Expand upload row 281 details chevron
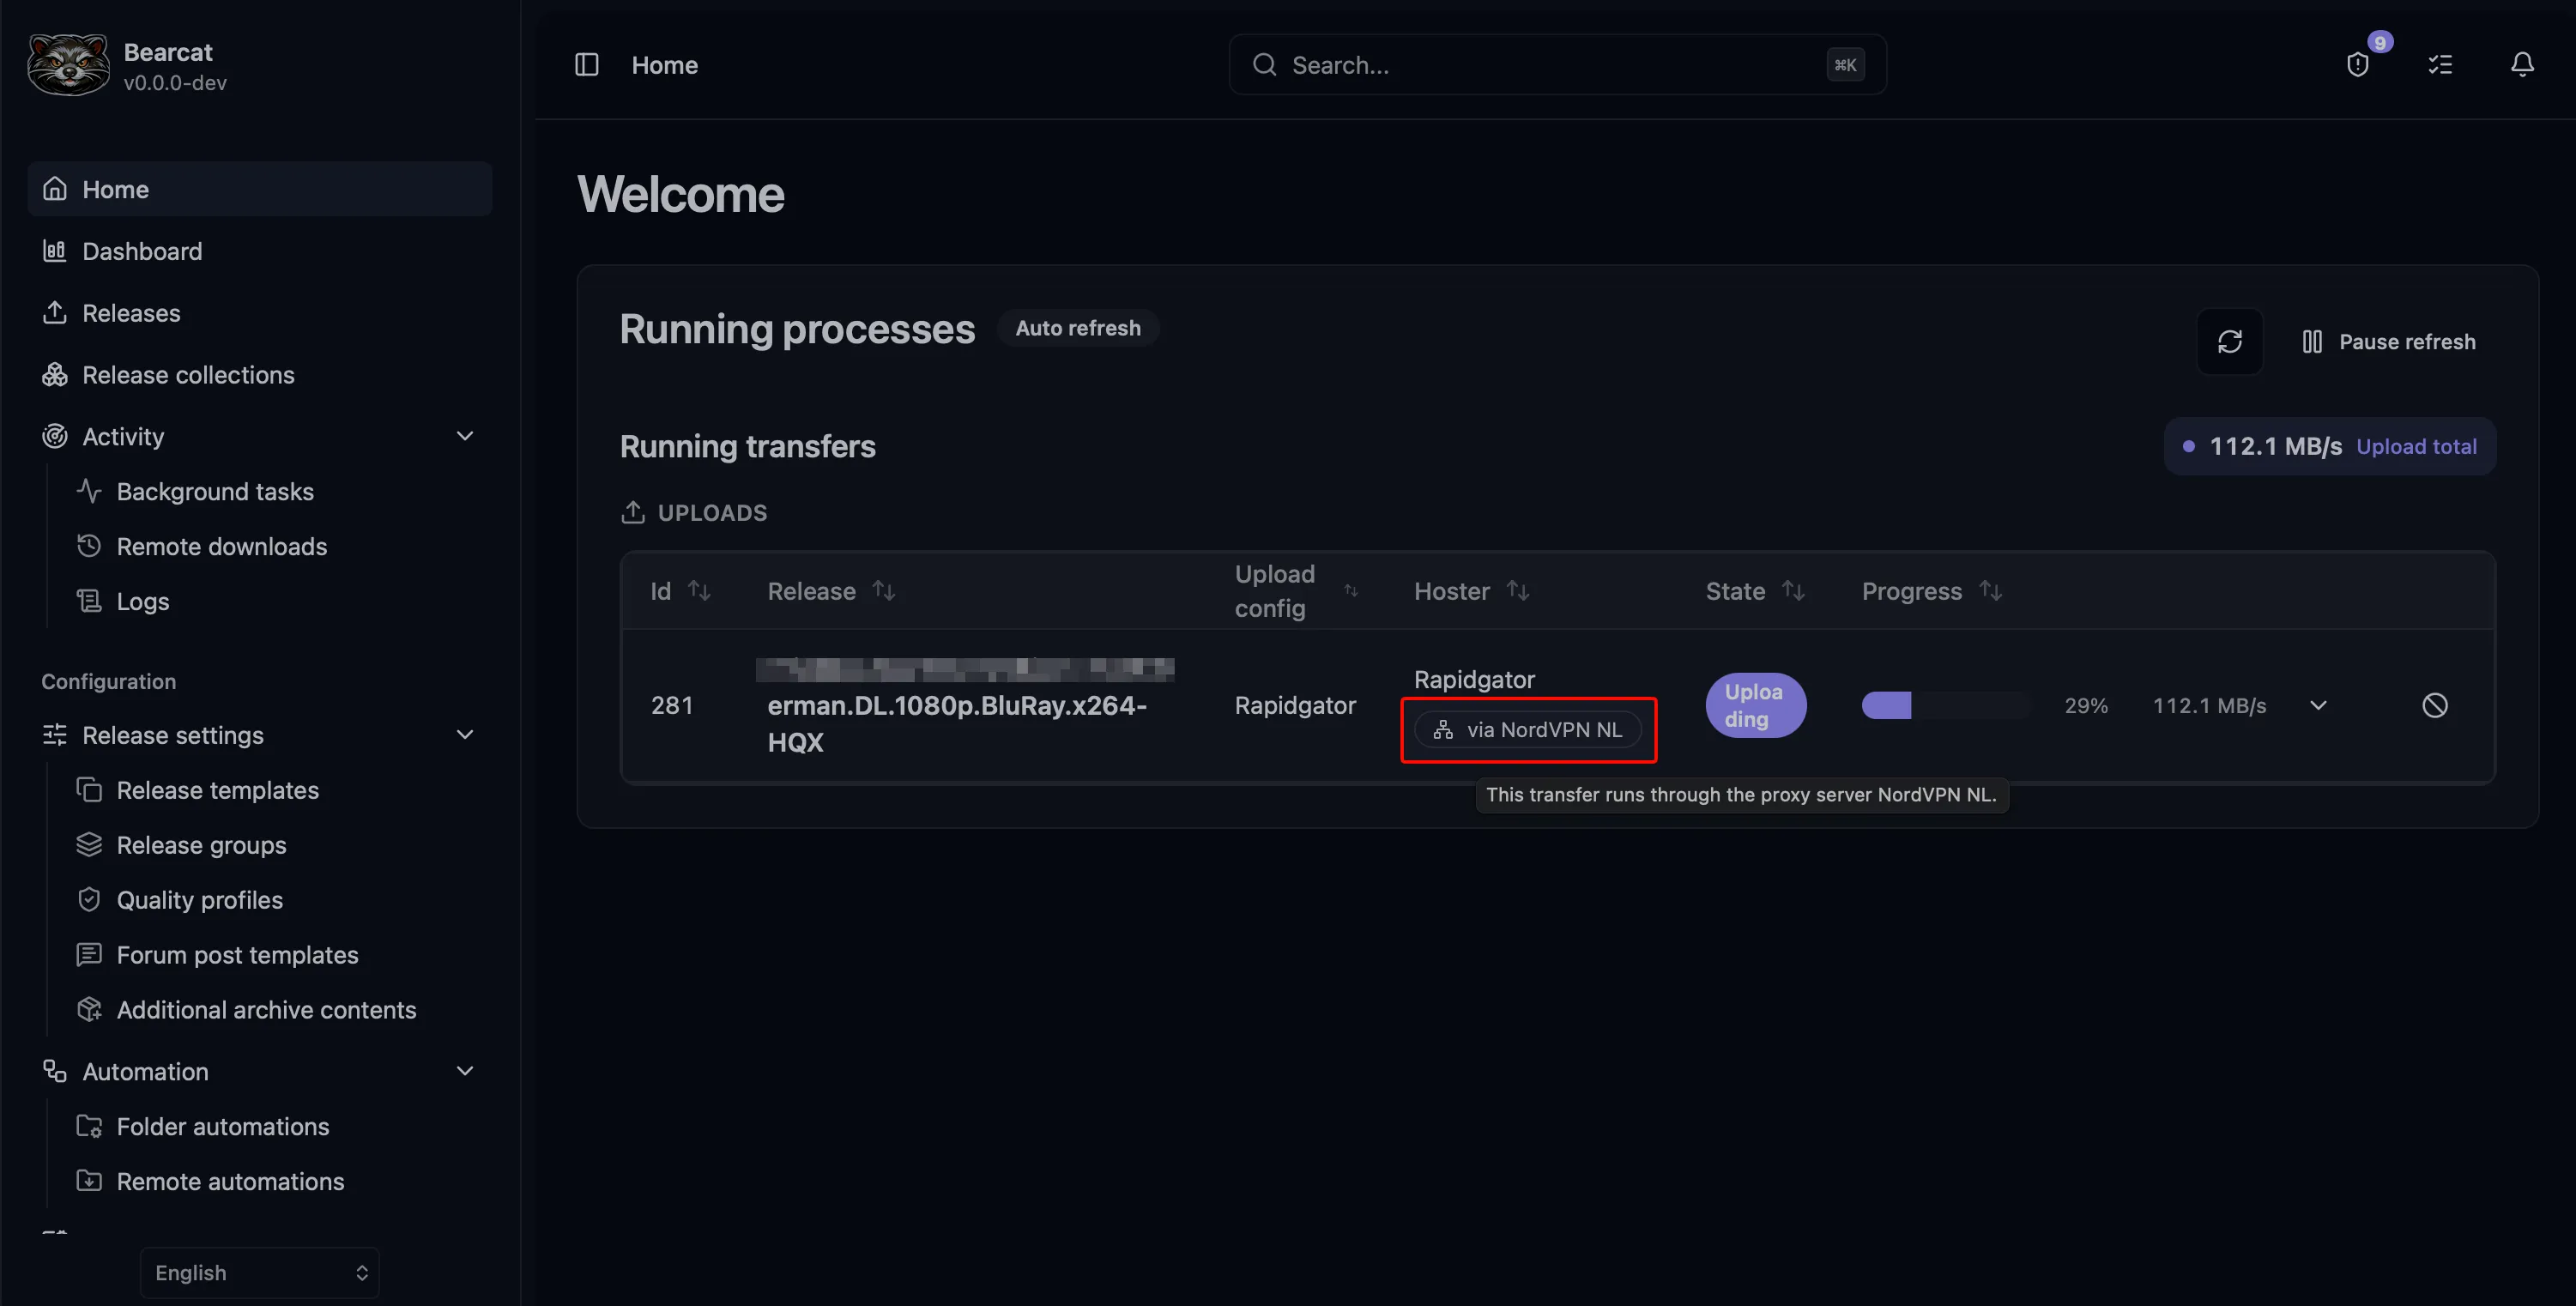 (x=2318, y=705)
